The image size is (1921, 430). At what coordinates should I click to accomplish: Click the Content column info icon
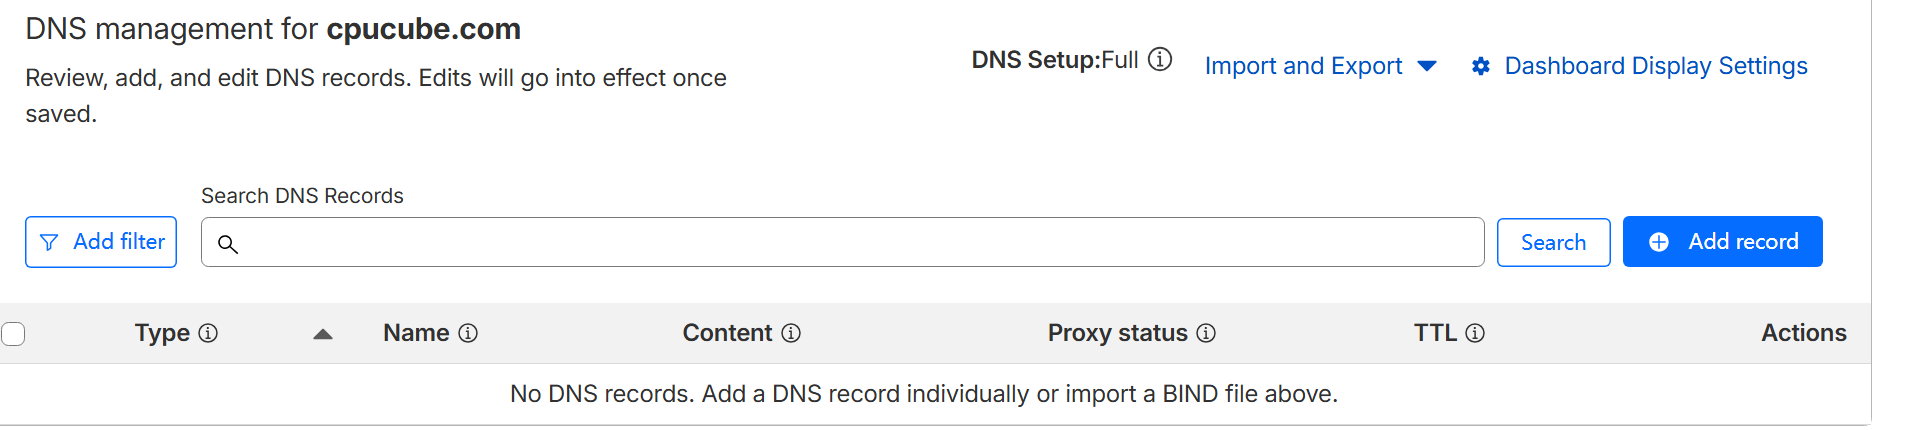coord(791,333)
